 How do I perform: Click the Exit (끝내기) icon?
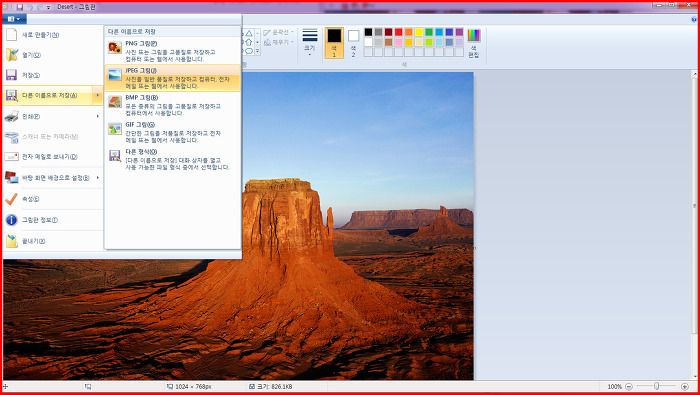click(x=12, y=241)
